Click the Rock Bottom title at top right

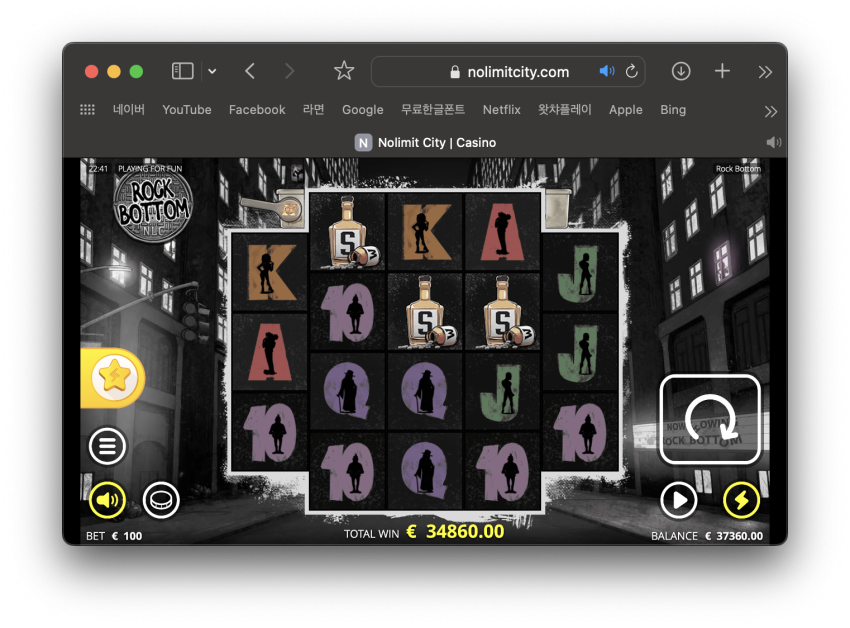click(738, 169)
